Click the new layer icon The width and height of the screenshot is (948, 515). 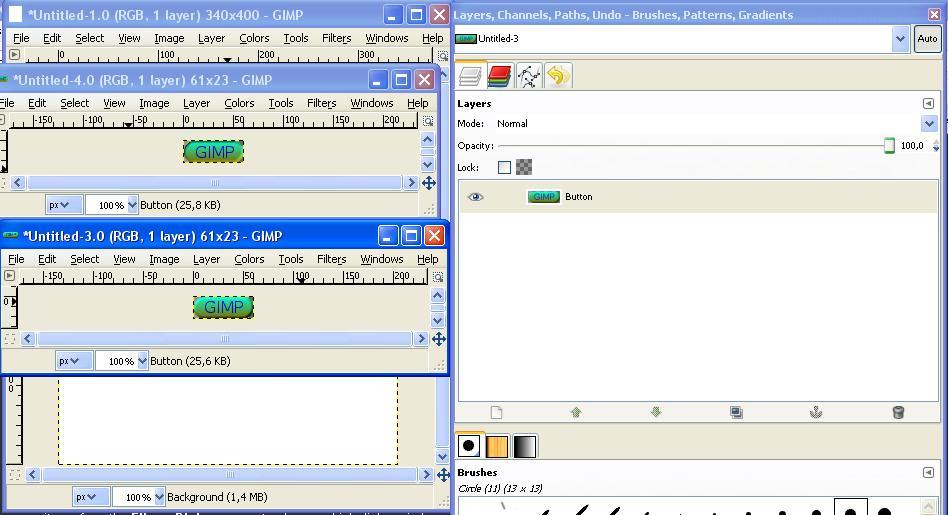(496, 412)
